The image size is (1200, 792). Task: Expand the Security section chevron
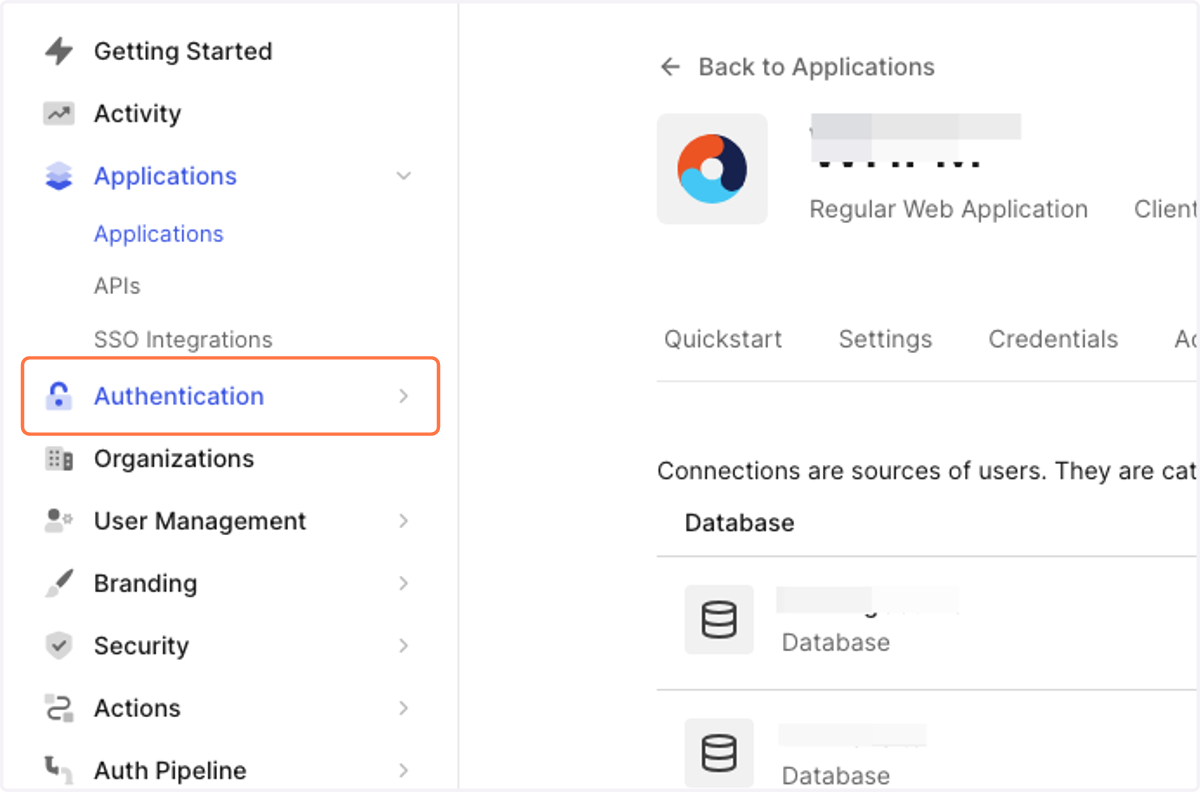(x=404, y=646)
